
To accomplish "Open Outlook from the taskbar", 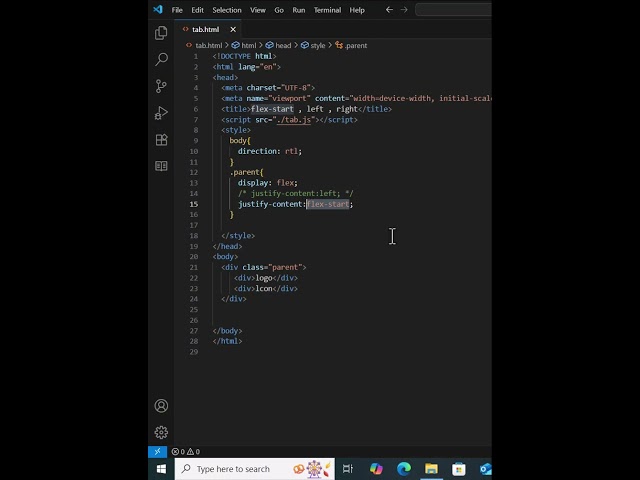I will (485, 469).
